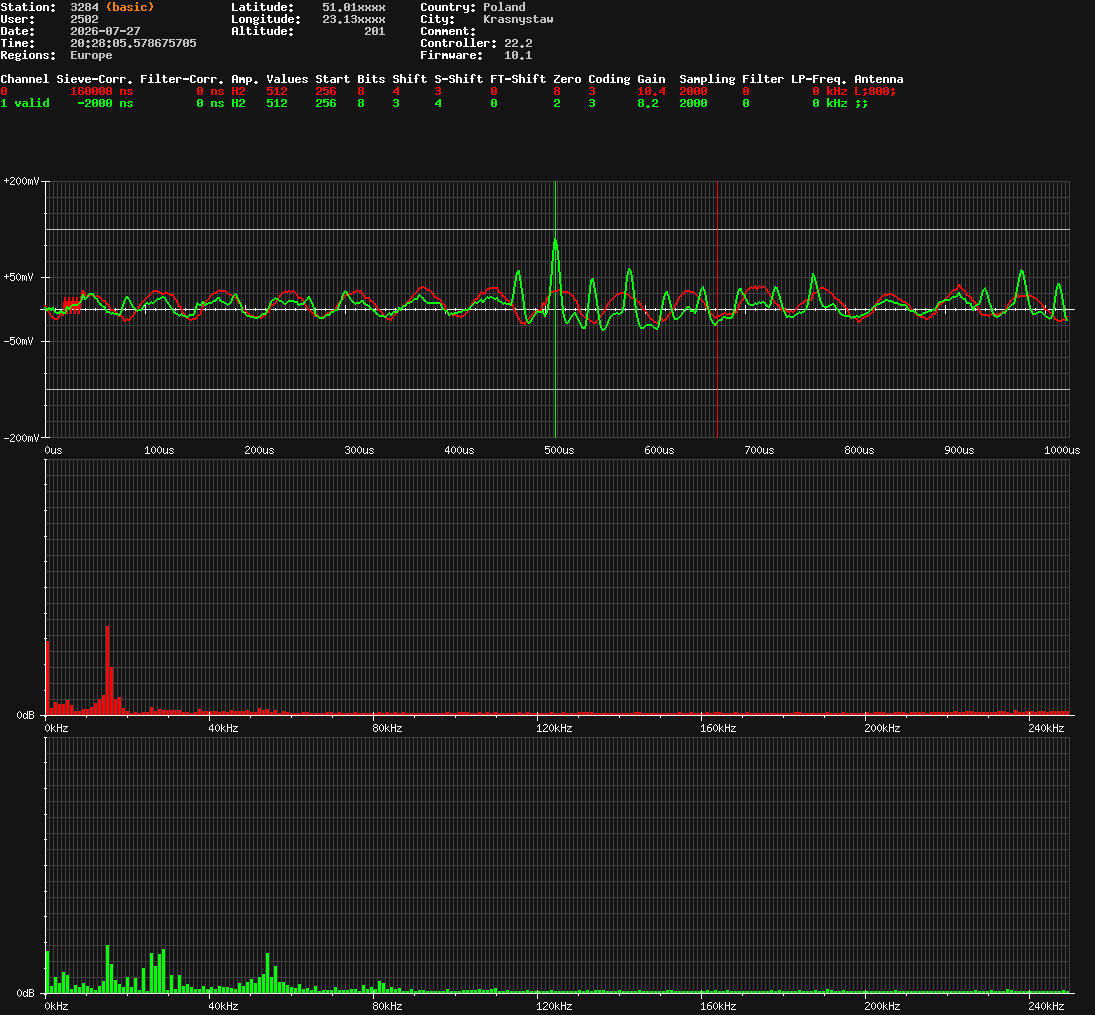Click the tallest green waveform peak

tap(555, 242)
